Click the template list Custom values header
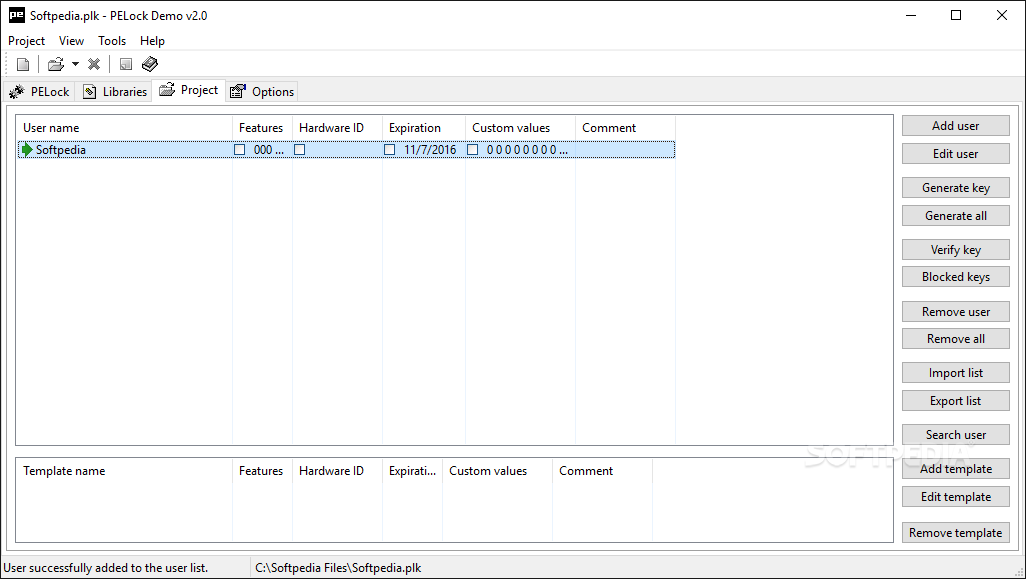Screen dimensions: 1026x579 click(x=497, y=471)
